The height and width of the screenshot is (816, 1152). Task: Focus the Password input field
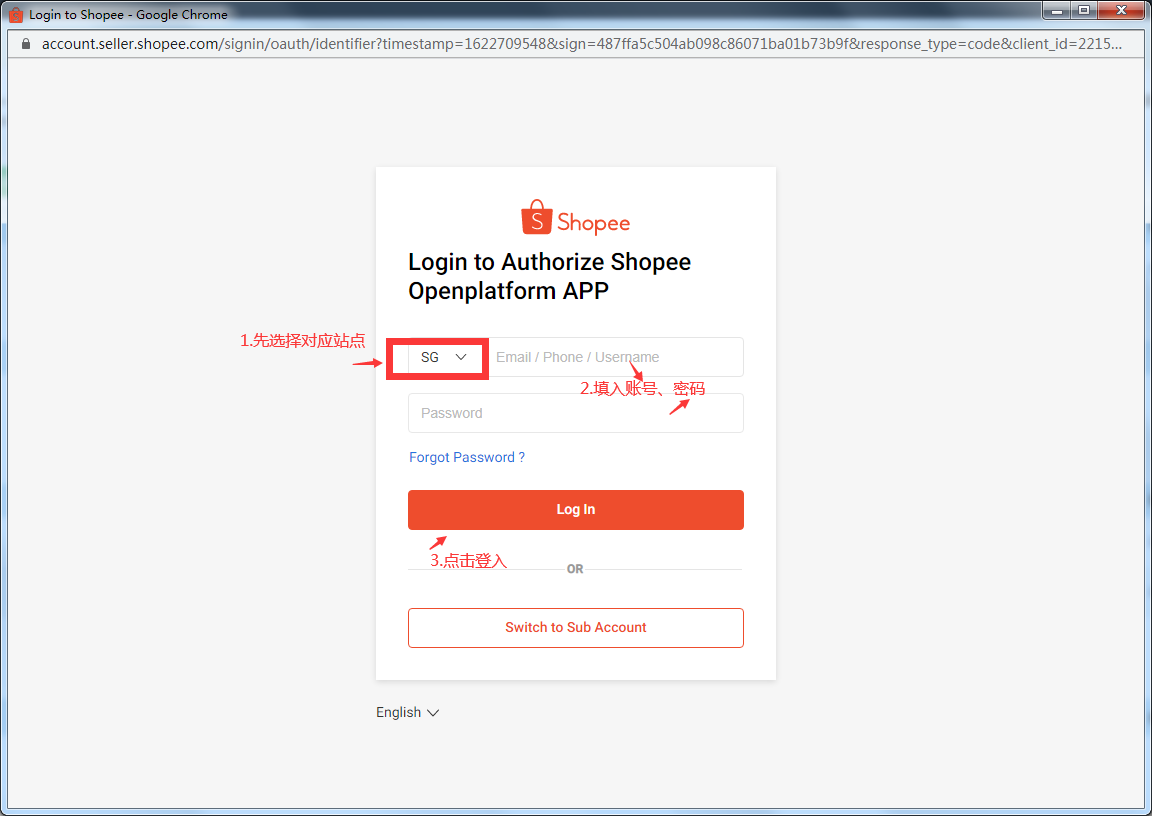575,413
